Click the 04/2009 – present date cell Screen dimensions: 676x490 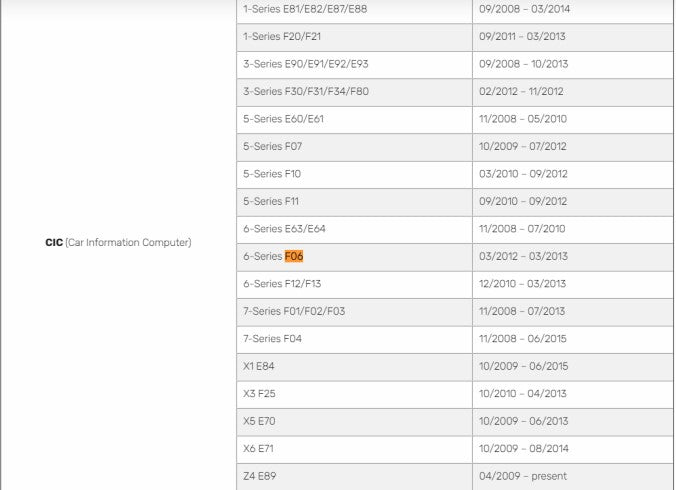(x=523, y=476)
